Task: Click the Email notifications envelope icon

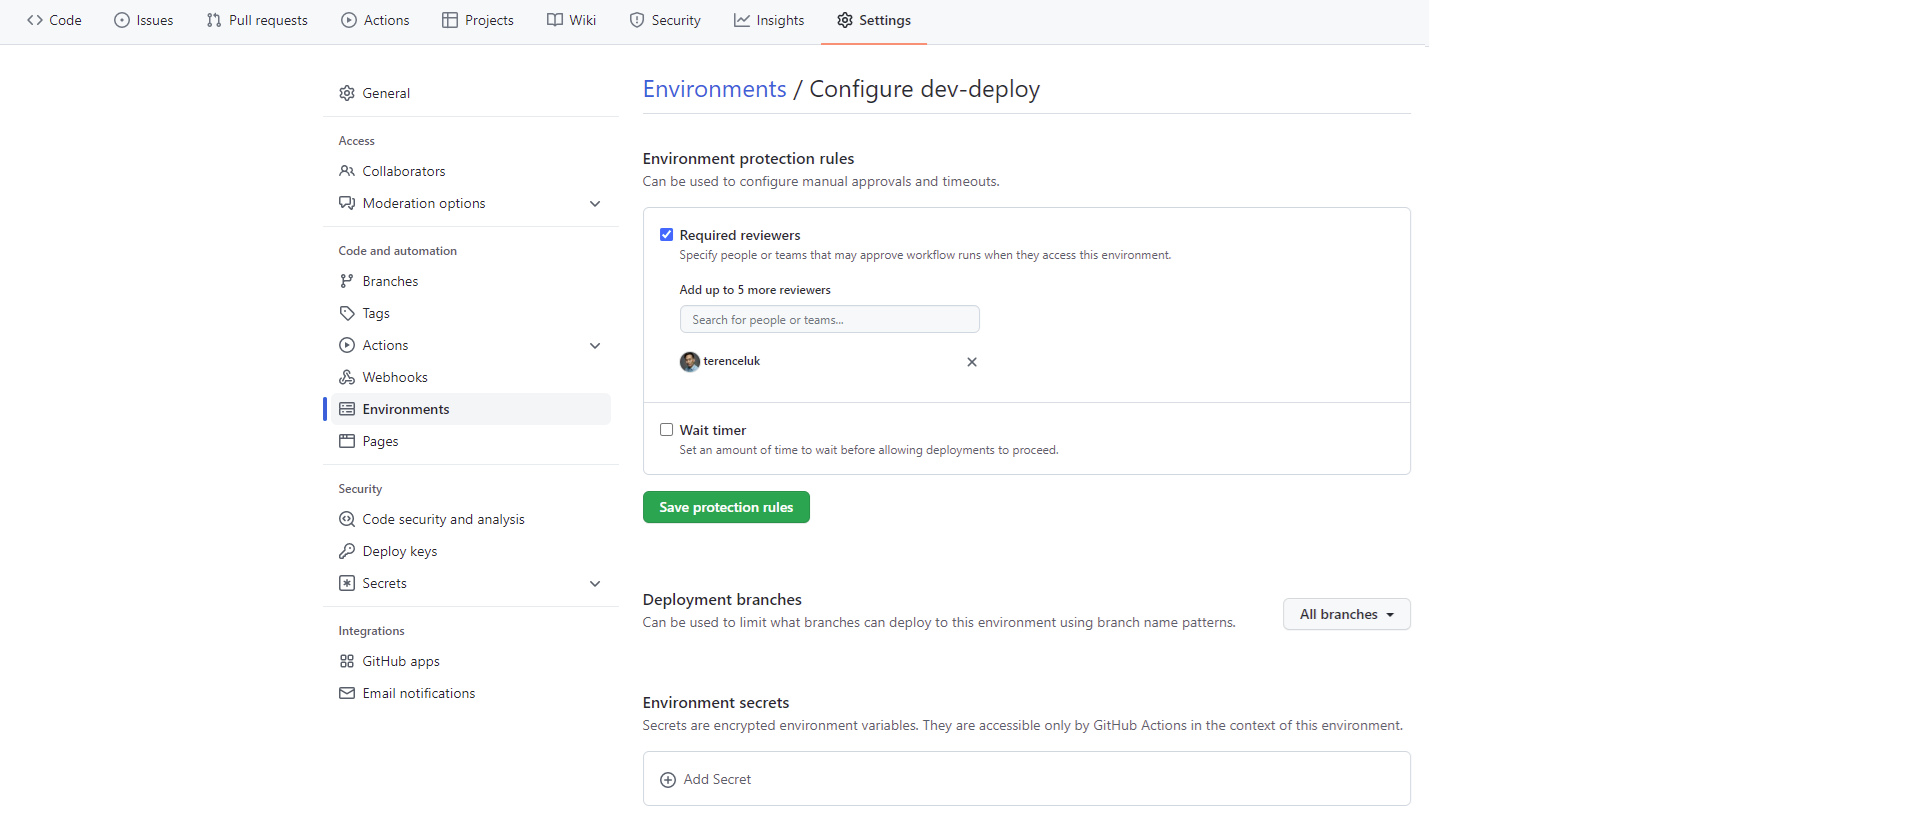Action: click(347, 693)
